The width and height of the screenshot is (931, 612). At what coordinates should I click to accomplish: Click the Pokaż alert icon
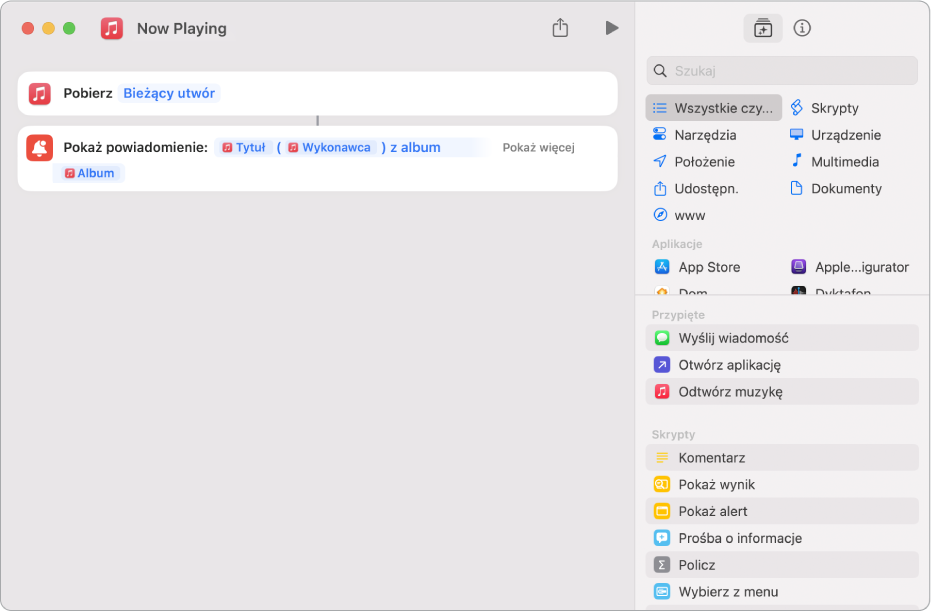662,511
